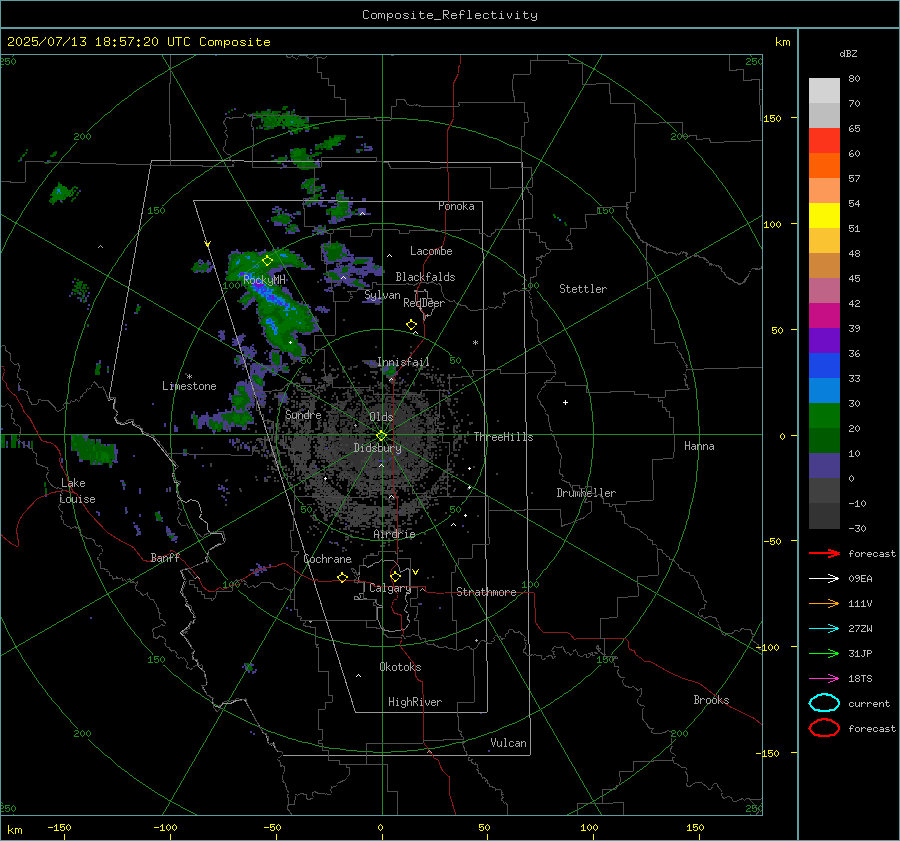The height and width of the screenshot is (841, 900).
Task: Click the -30 value on dBZ scale
Action: (857, 529)
